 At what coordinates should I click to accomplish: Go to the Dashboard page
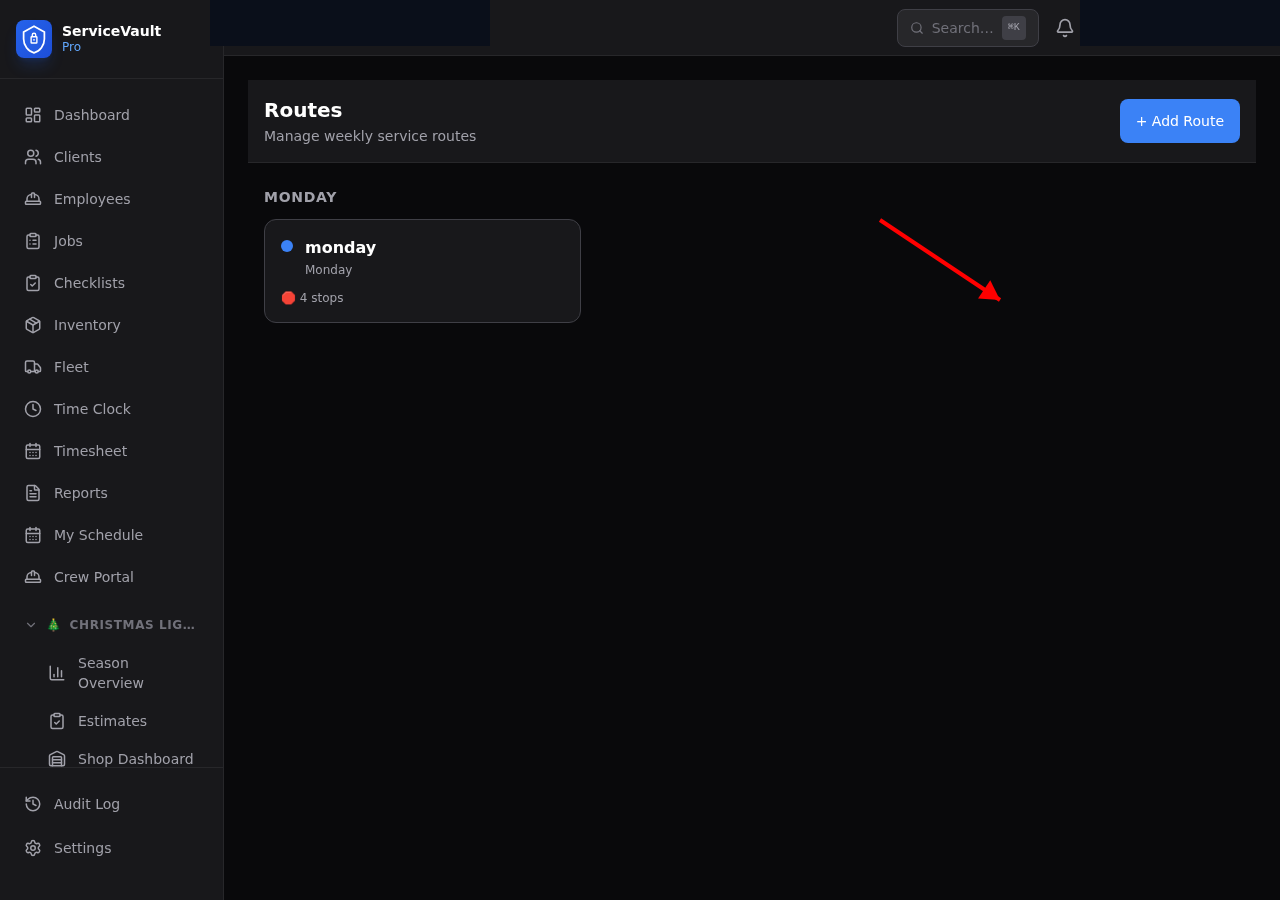91,115
